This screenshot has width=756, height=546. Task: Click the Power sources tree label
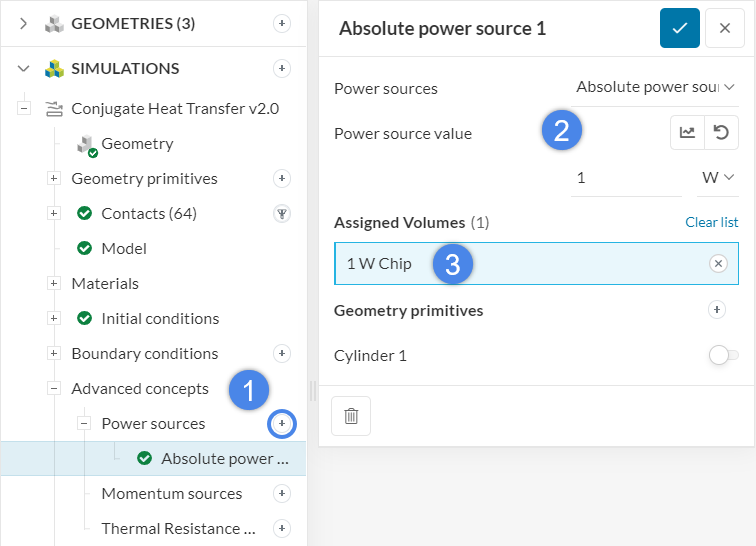click(x=153, y=423)
